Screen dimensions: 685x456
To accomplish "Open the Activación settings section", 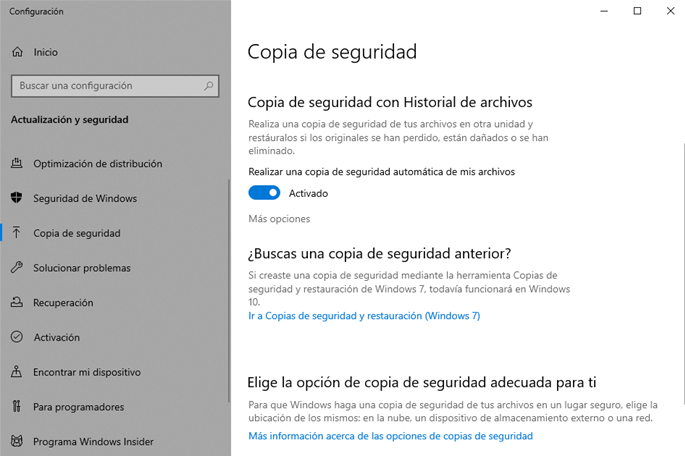I will pos(56,338).
